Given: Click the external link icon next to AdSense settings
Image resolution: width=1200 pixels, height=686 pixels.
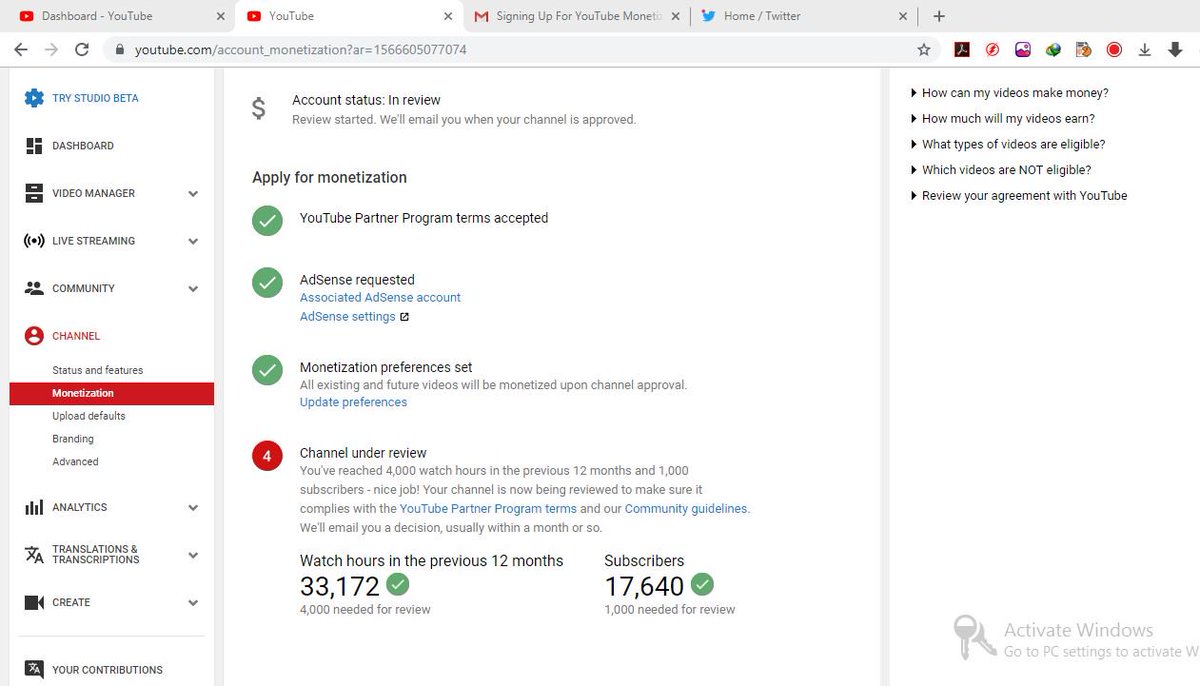Looking at the screenshot, I should pos(404,317).
